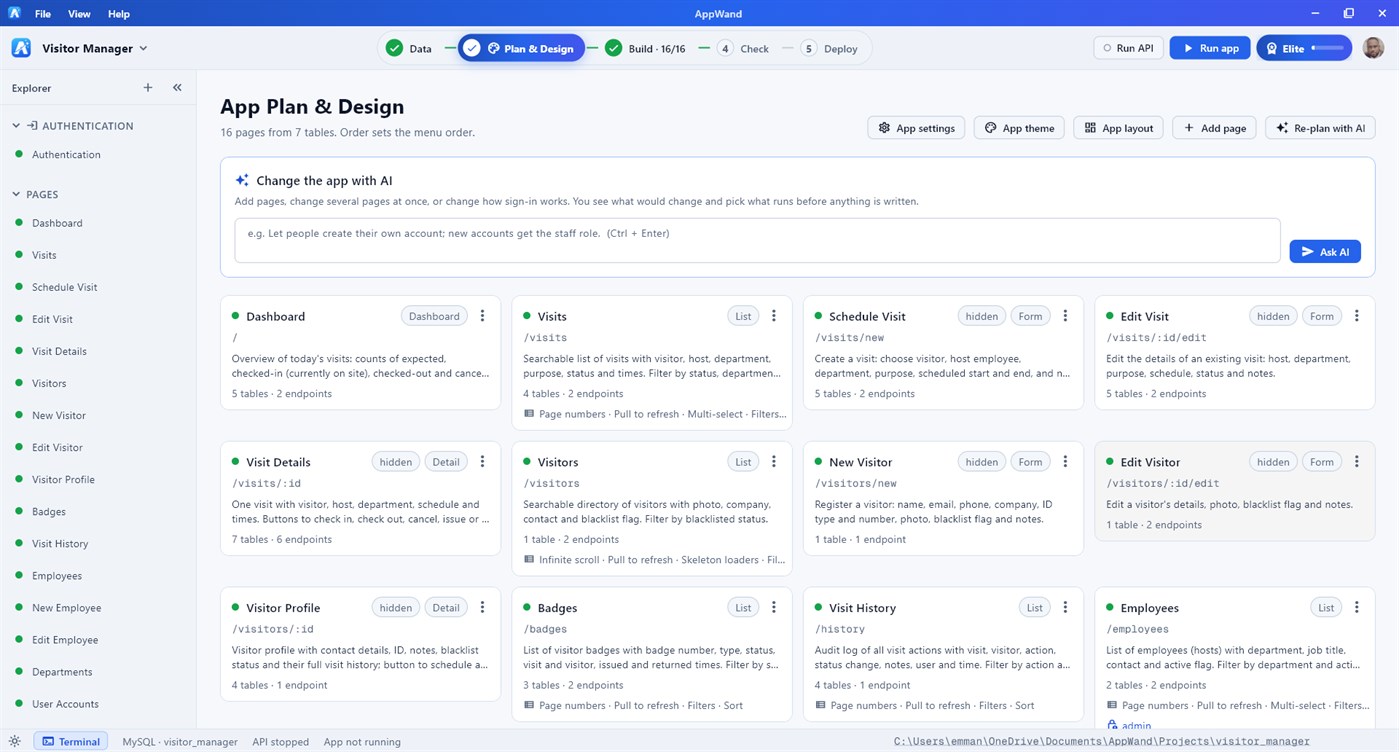Click the Run API button
The width and height of the screenshot is (1399, 752).
[x=1128, y=48]
